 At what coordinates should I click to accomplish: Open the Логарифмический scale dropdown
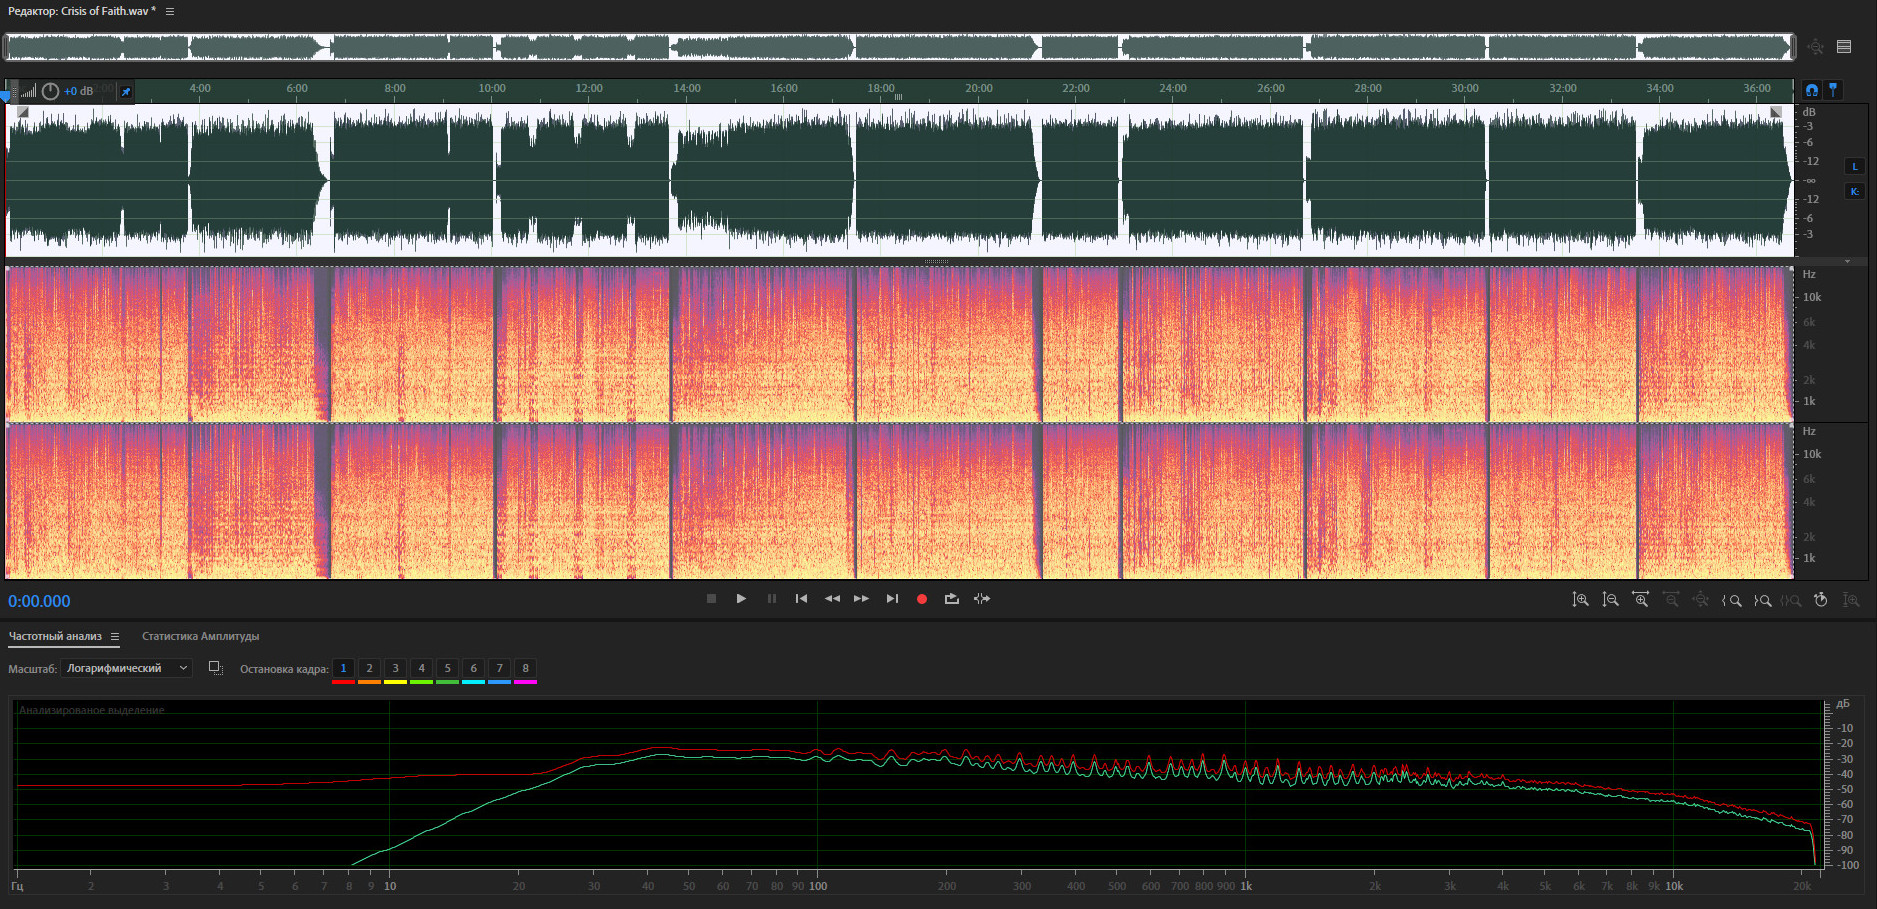[x=126, y=668]
